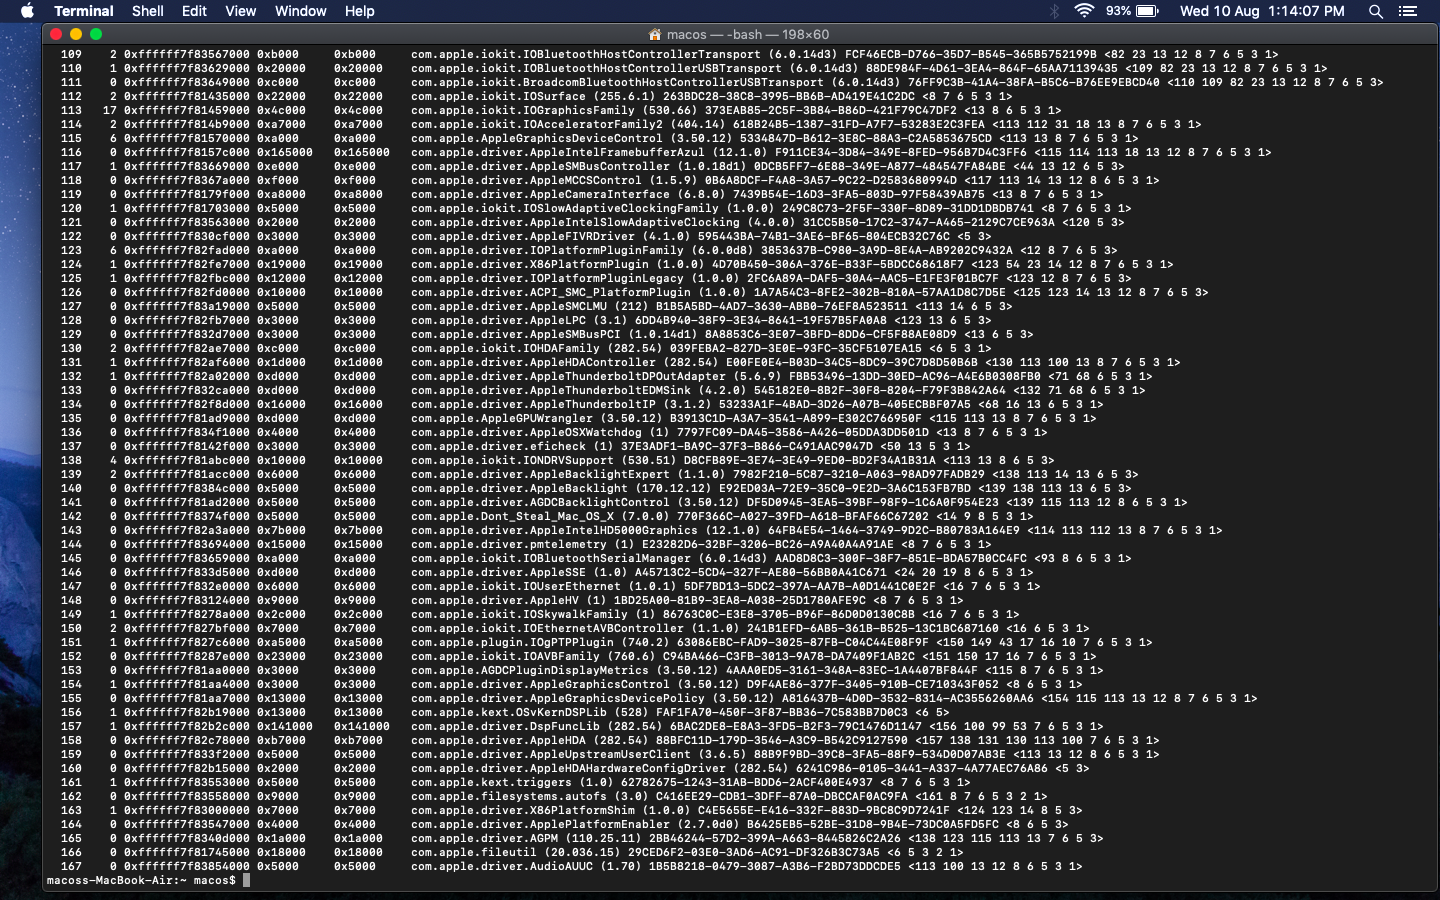Click the window title 'macos — -bash — 198×60'
This screenshot has height=900, width=1440.
tap(748, 34)
